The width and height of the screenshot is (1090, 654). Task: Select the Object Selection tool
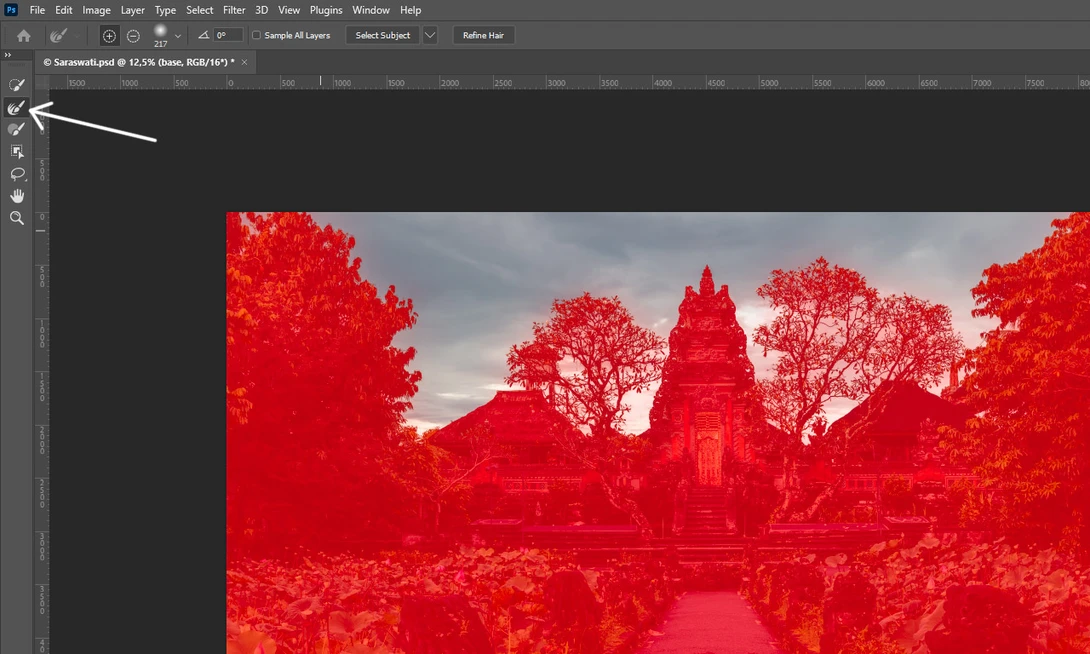point(16,151)
